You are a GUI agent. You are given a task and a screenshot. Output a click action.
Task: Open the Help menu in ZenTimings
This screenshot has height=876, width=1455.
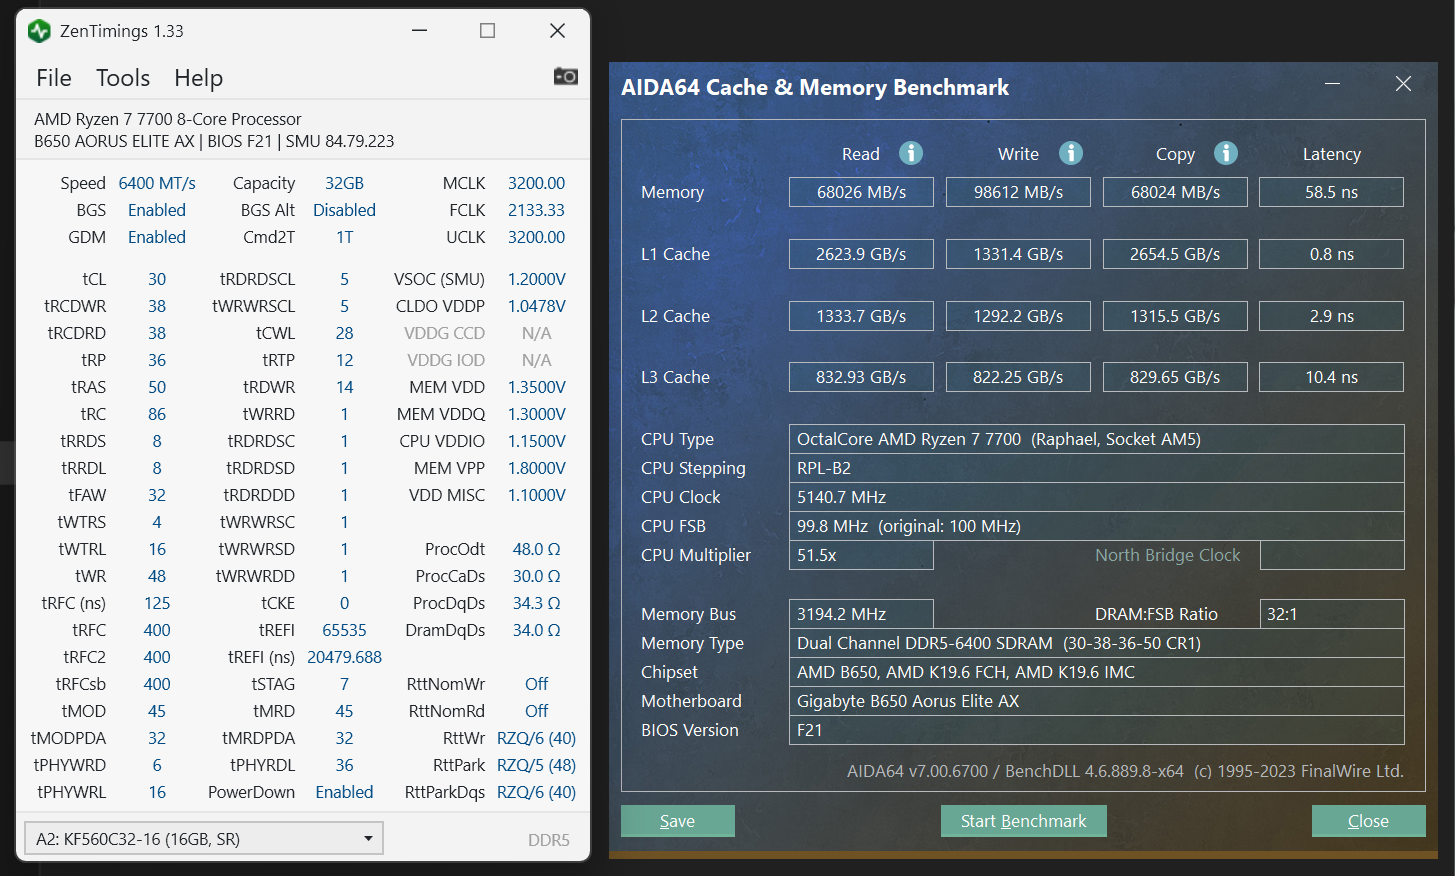198,78
